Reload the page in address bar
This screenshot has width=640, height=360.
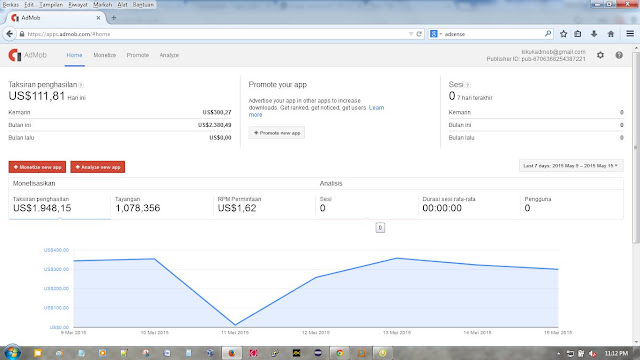(x=419, y=34)
